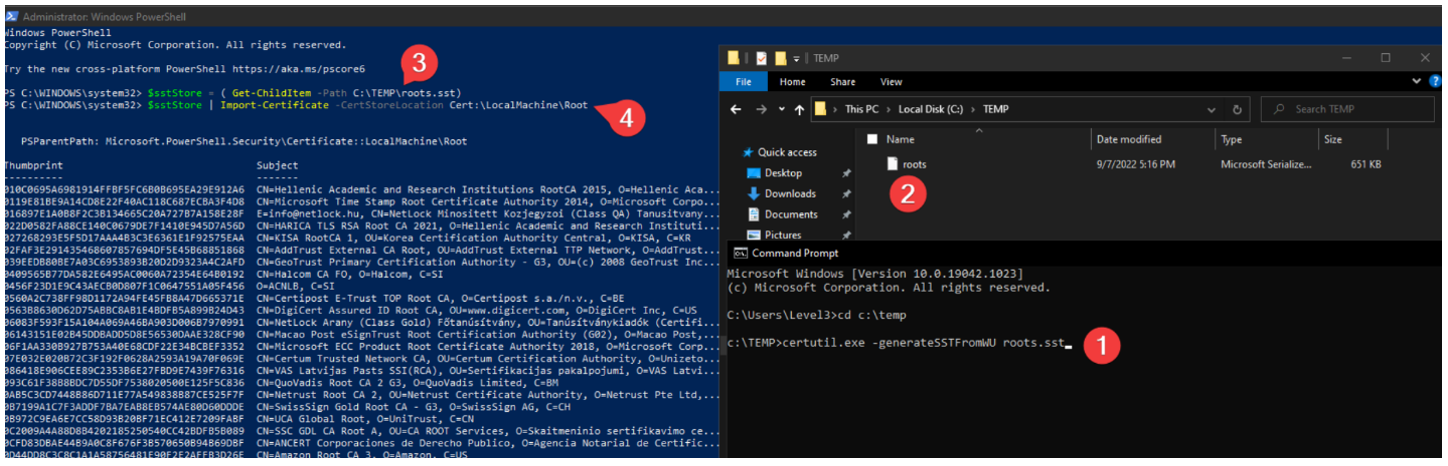Screen dimensions: 1448x466
Task: Open Pictures in the navigation pane
Action: click(x=784, y=235)
